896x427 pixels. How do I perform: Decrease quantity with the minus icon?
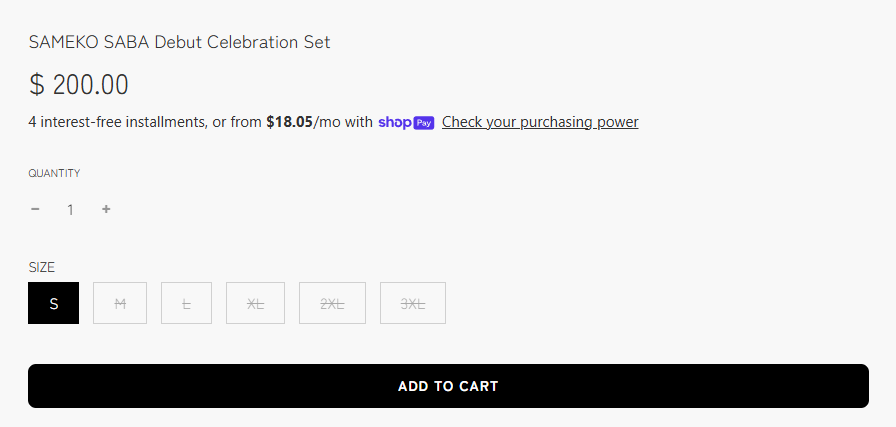(35, 209)
